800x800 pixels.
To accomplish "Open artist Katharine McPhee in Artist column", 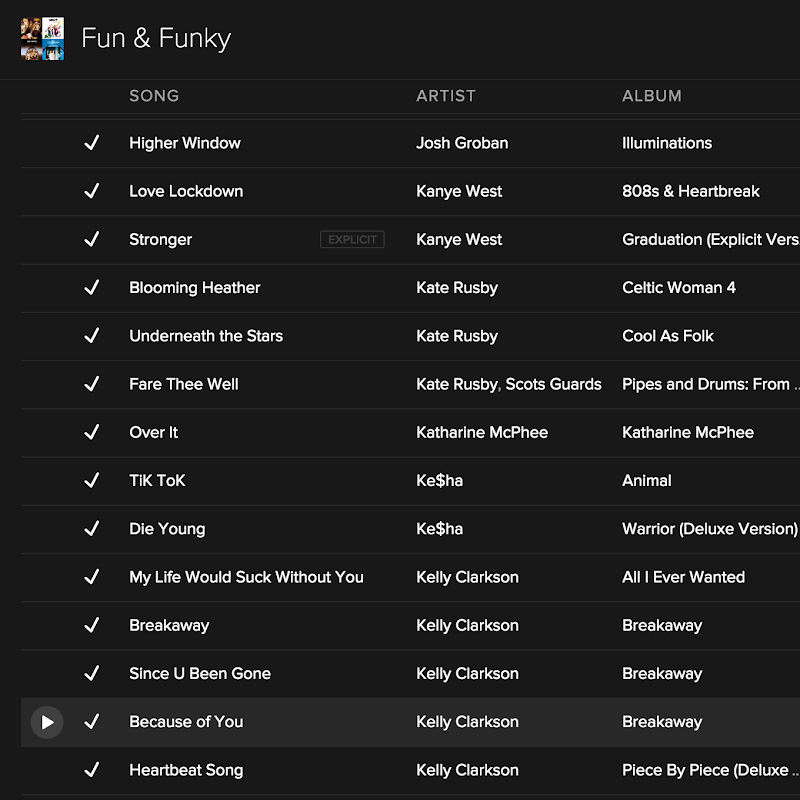I will [482, 432].
